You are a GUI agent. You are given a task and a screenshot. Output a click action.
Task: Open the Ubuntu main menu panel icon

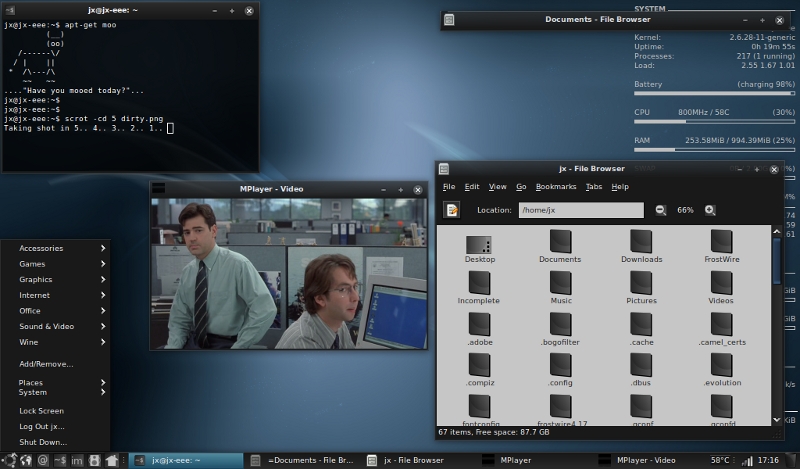click(x=10, y=460)
